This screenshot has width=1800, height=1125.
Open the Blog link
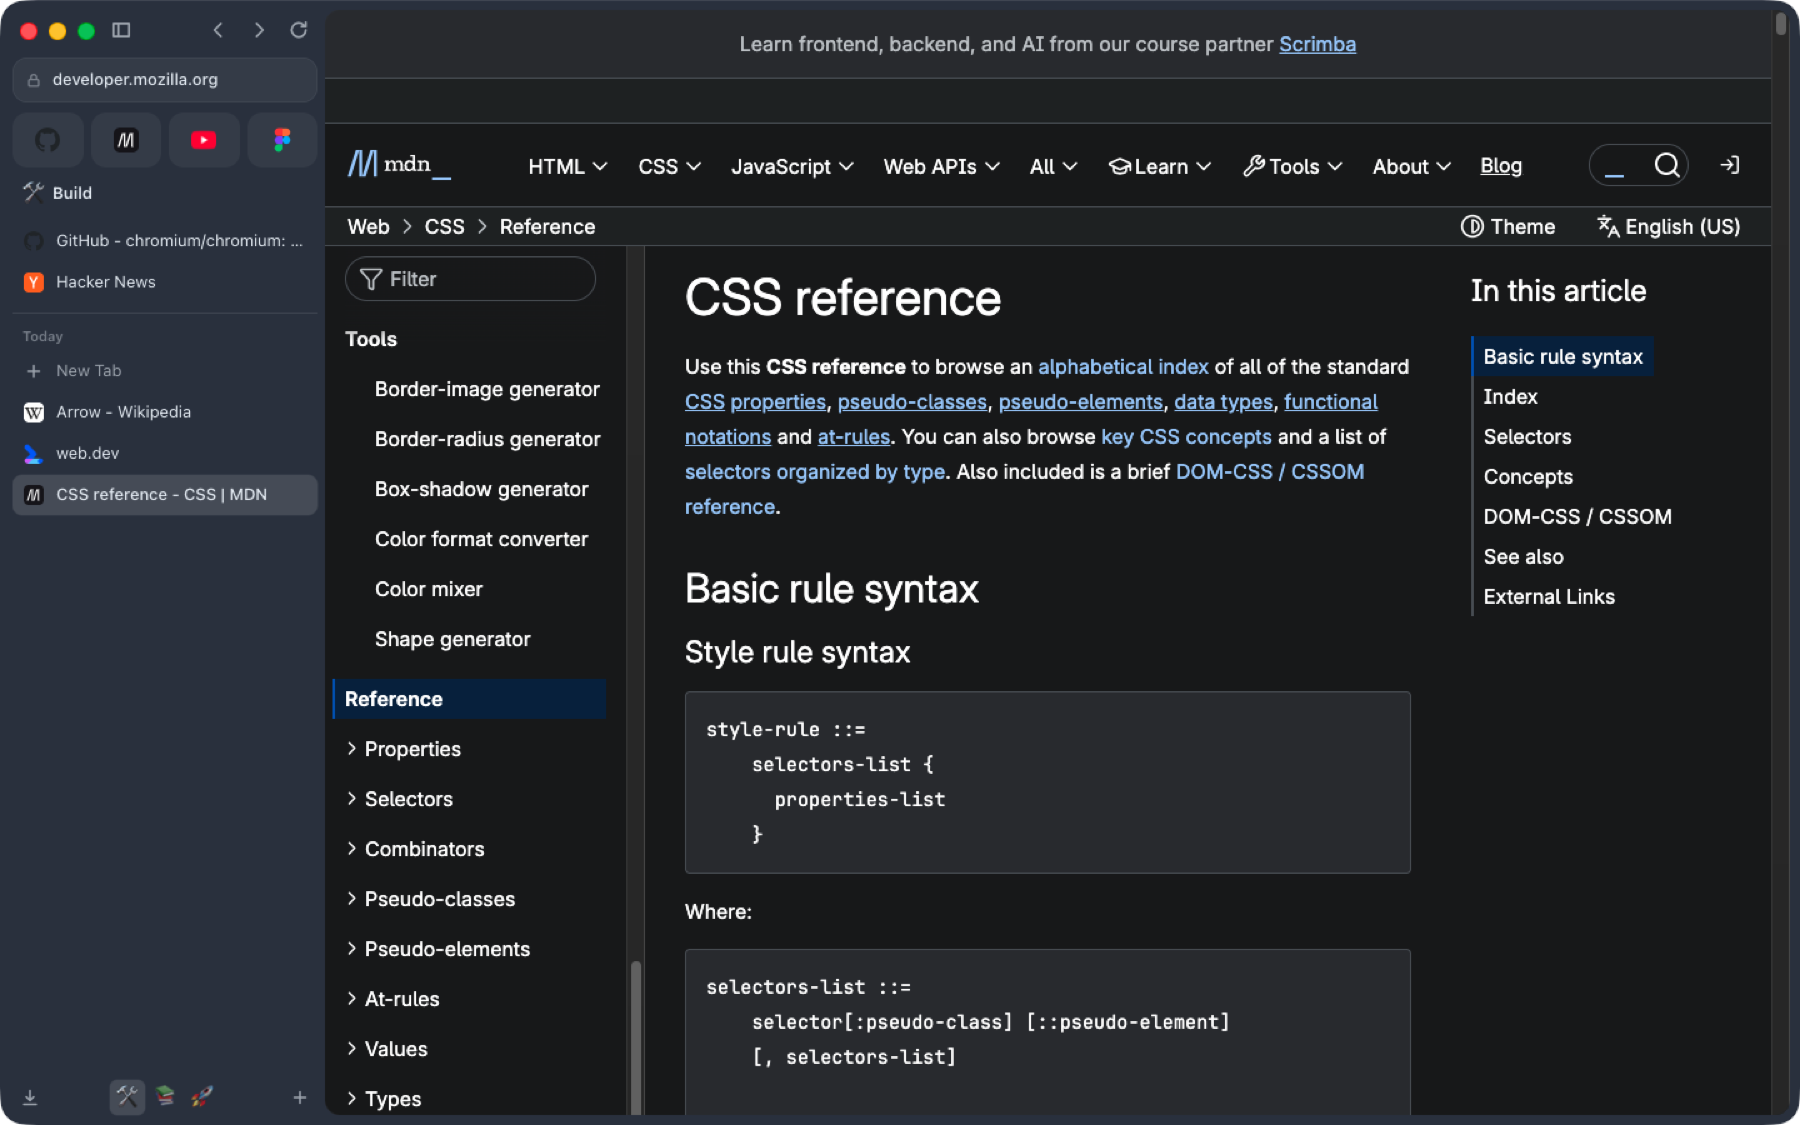(1501, 166)
